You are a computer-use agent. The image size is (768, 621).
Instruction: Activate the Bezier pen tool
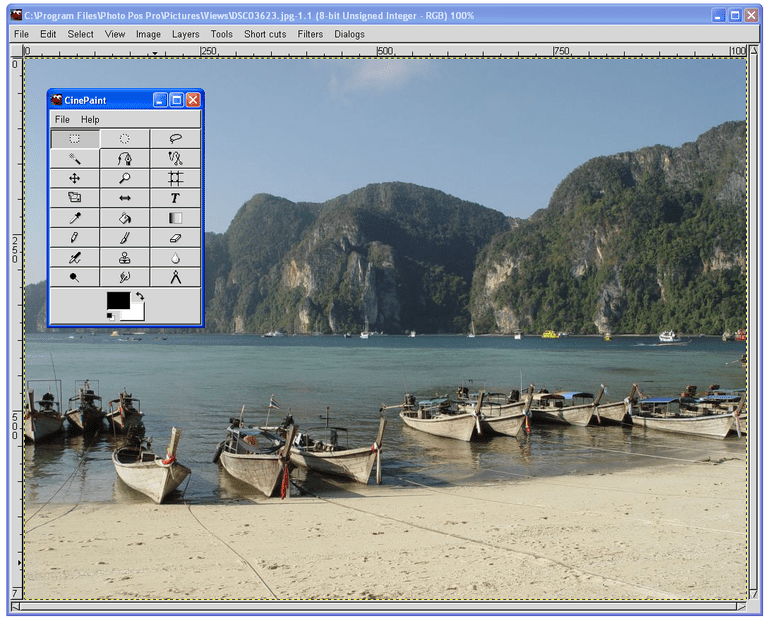(x=125, y=159)
